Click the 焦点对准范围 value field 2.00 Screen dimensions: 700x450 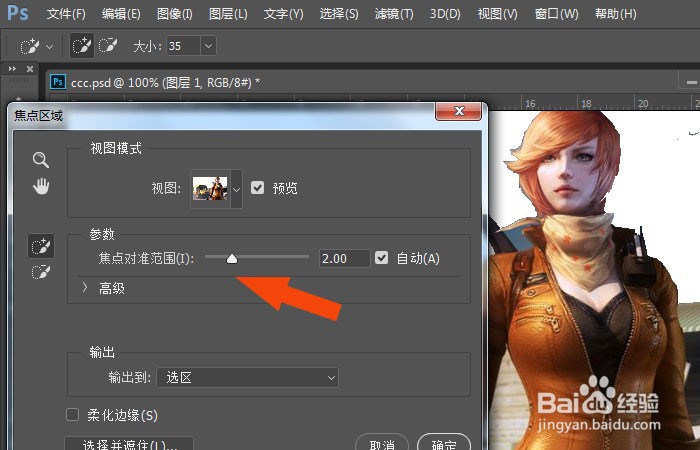pyautogui.click(x=344, y=258)
